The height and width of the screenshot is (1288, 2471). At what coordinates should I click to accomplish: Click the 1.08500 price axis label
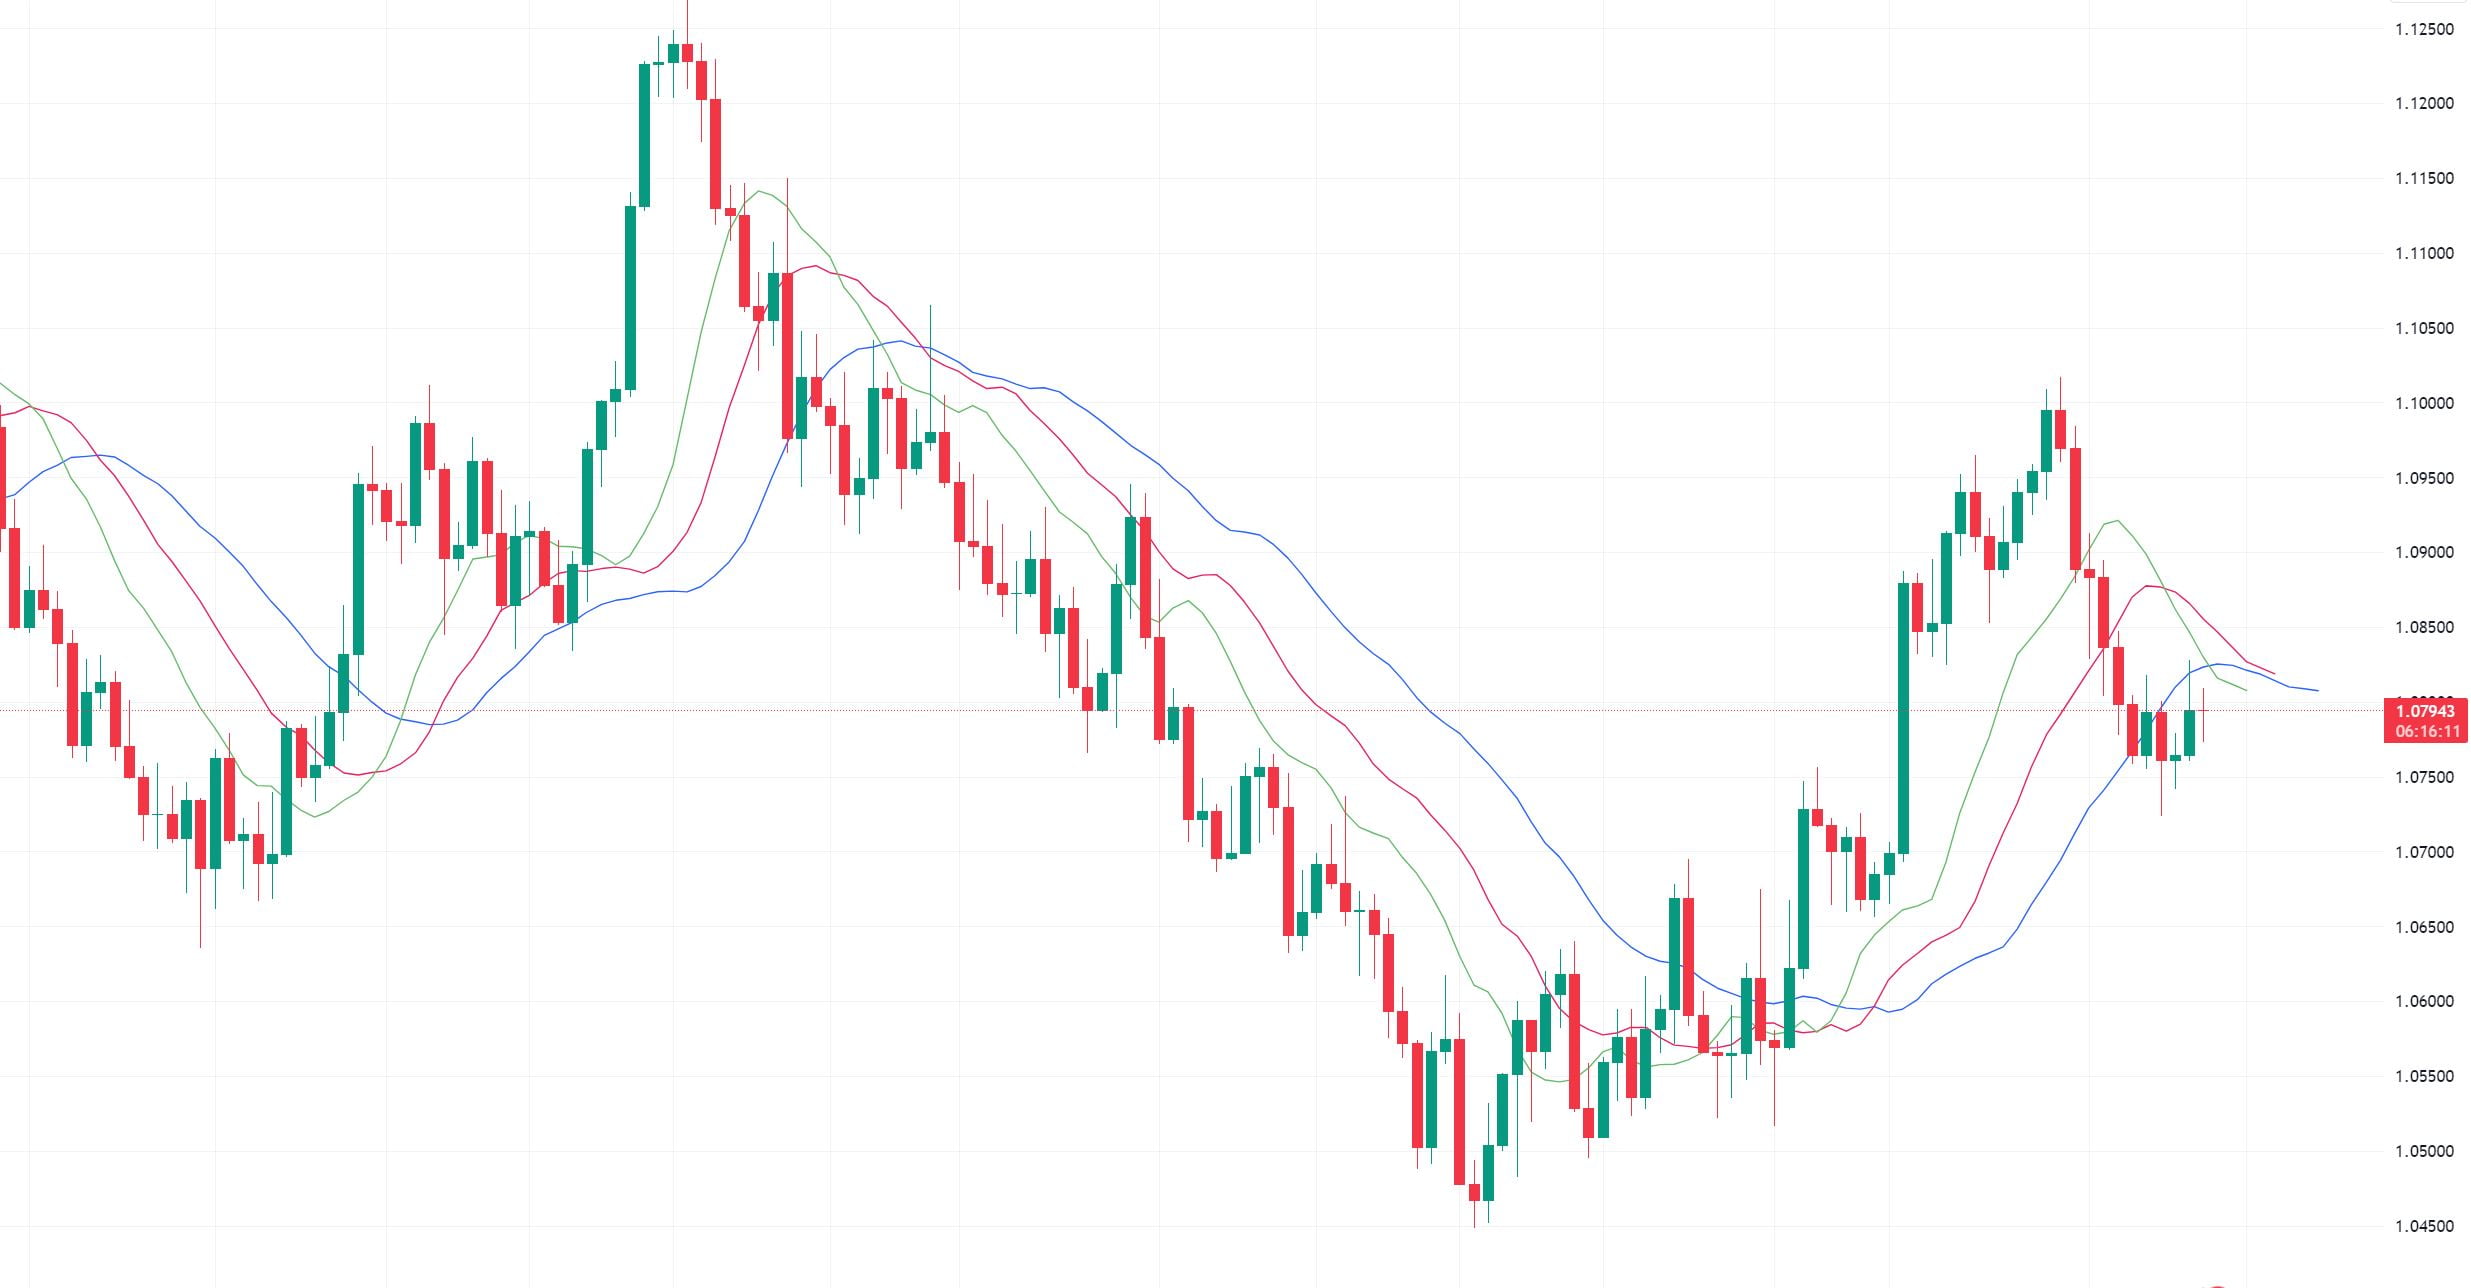click(2424, 628)
